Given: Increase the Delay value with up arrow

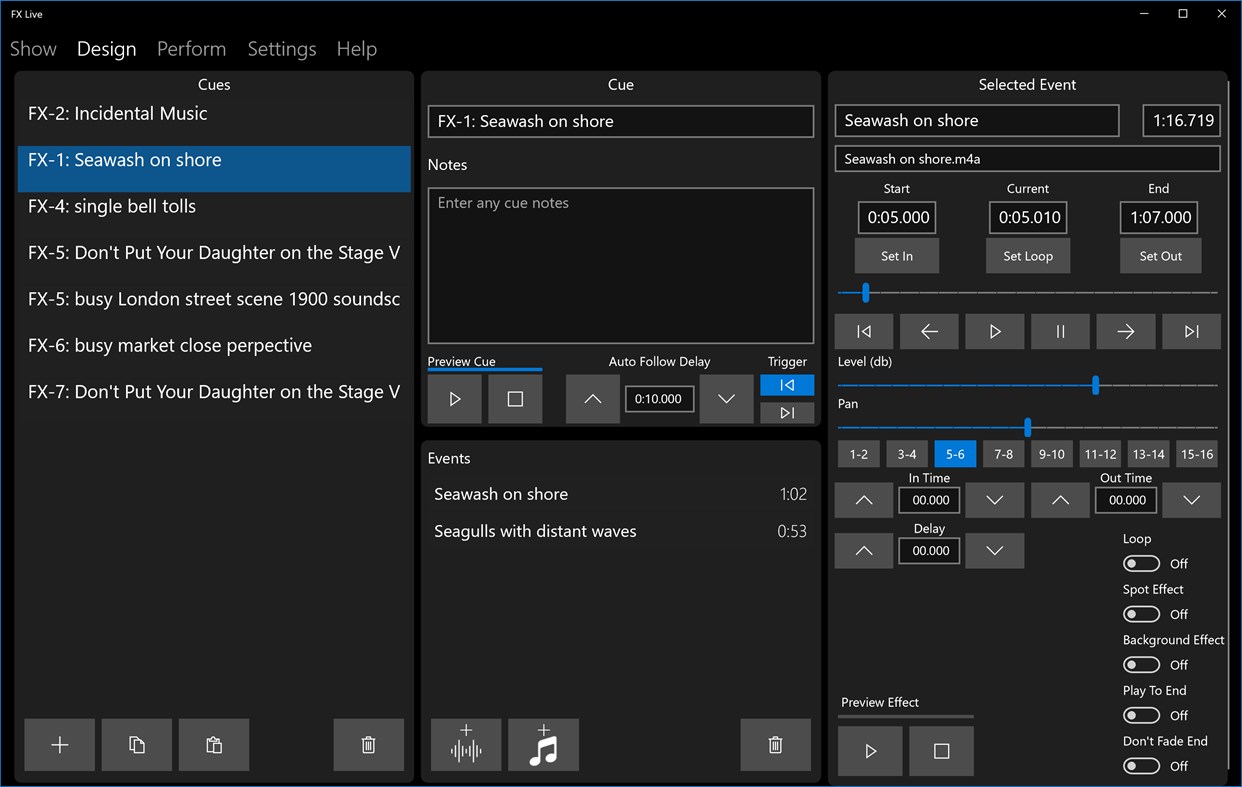Looking at the screenshot, I should click(863, 550).
